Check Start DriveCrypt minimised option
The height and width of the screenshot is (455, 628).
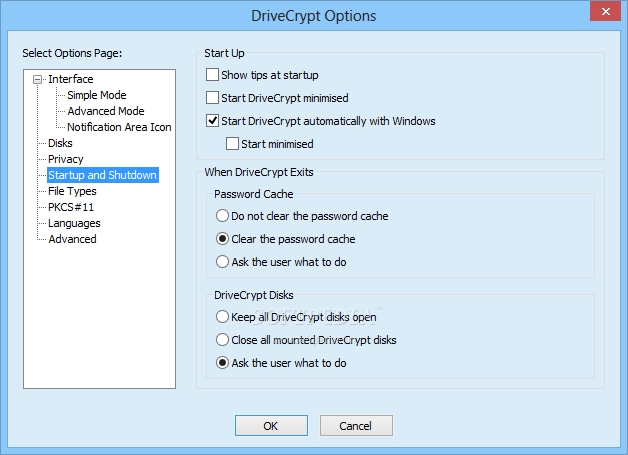click(212, 98)
